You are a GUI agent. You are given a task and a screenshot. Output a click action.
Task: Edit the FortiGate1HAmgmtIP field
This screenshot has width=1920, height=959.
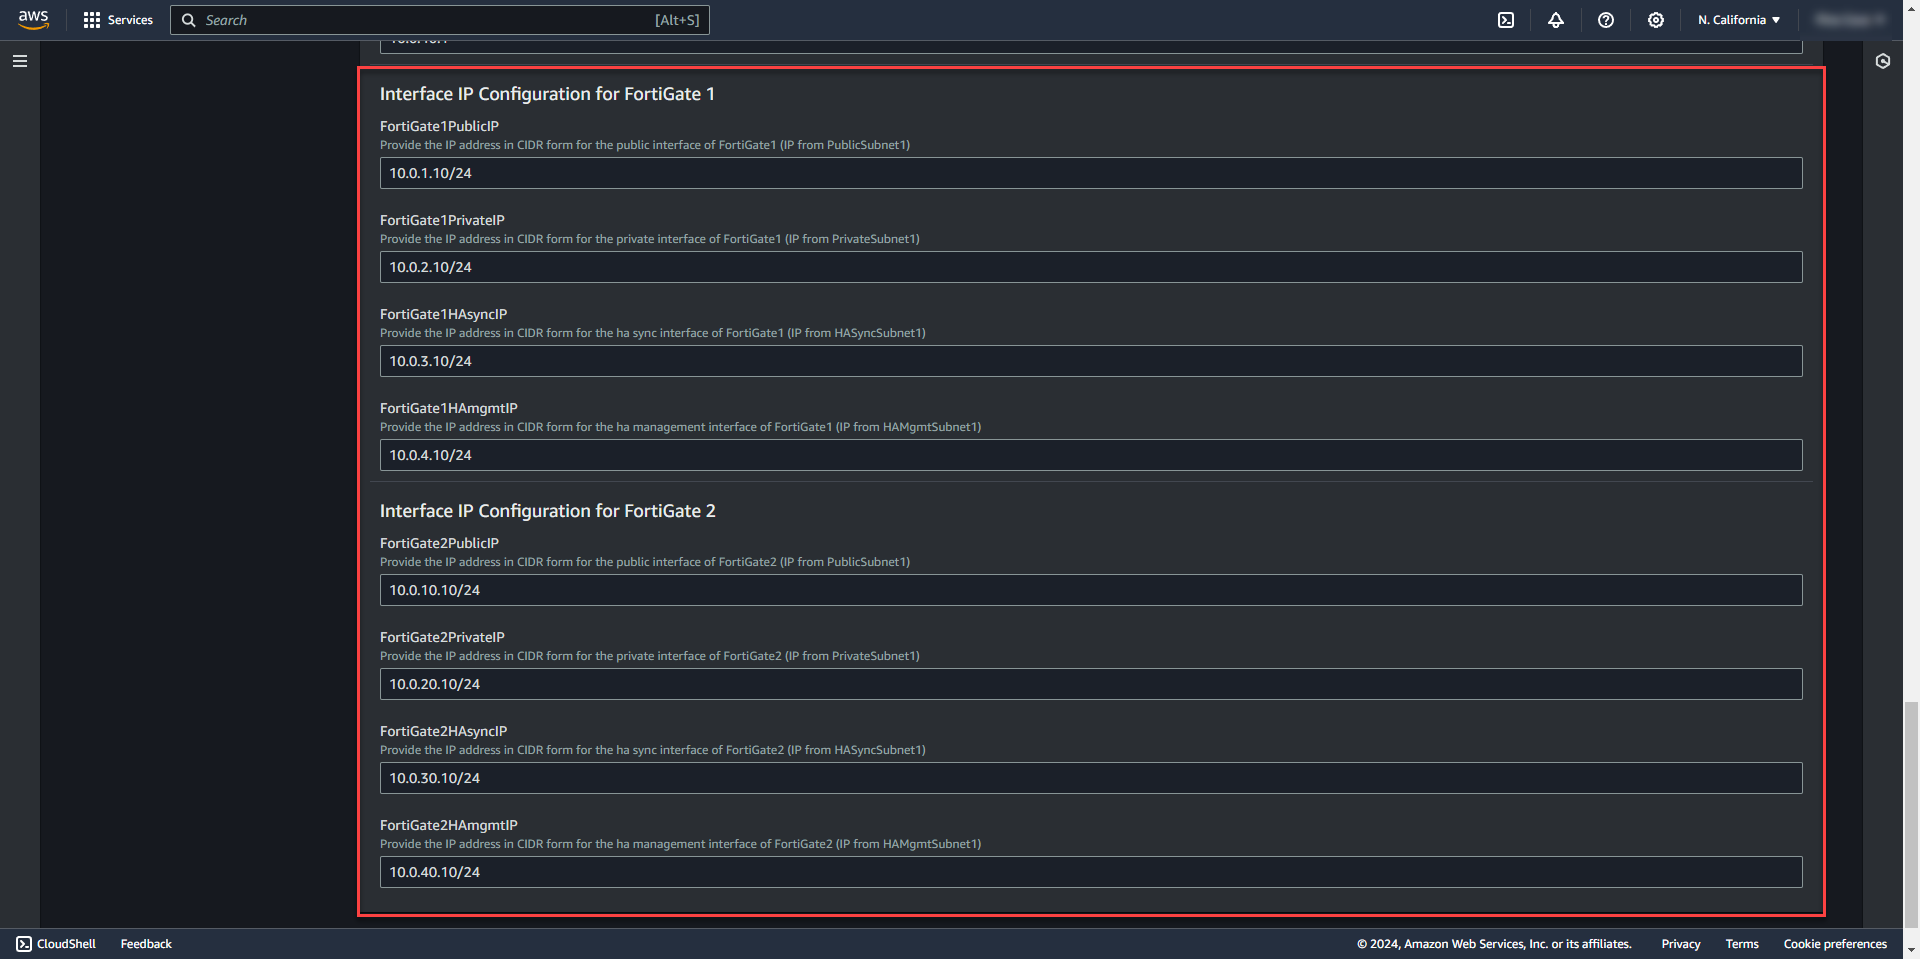(x=1091, y=455)
